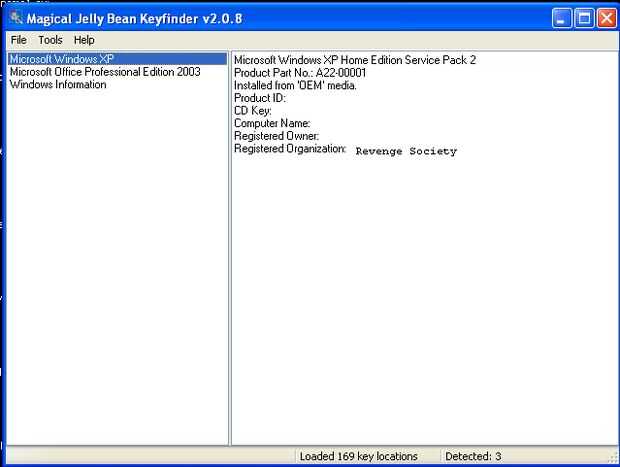This screenshot has height=467, width=620.
Task: Click the 'Microsoft Windows XP Home Edition Service Pack 2' line
Action: point(355,60)
